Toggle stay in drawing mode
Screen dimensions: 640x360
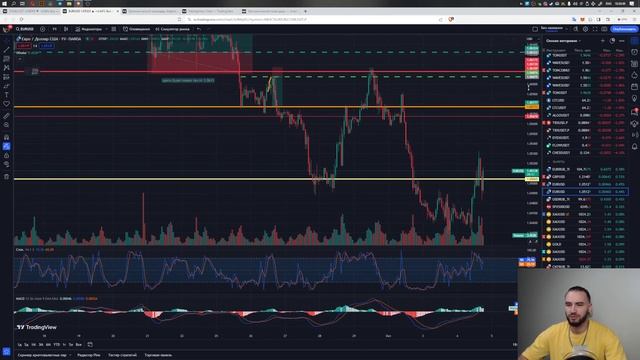pos(6,146)
